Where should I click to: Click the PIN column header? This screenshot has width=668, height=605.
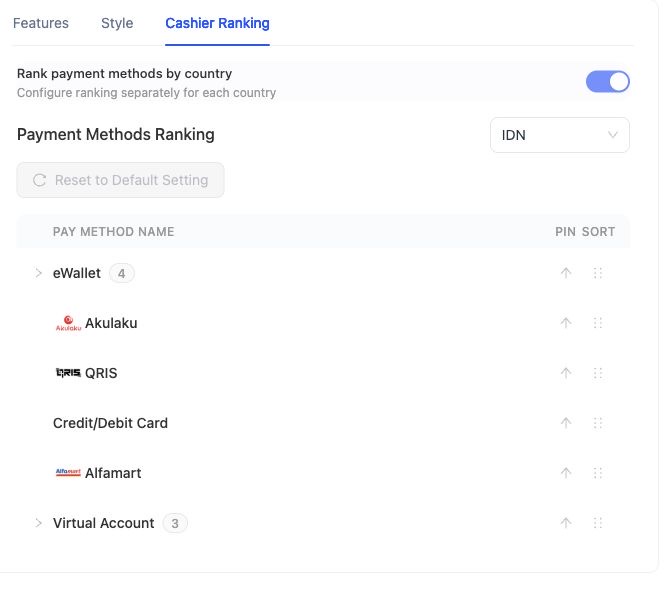(x=565, y=231)
